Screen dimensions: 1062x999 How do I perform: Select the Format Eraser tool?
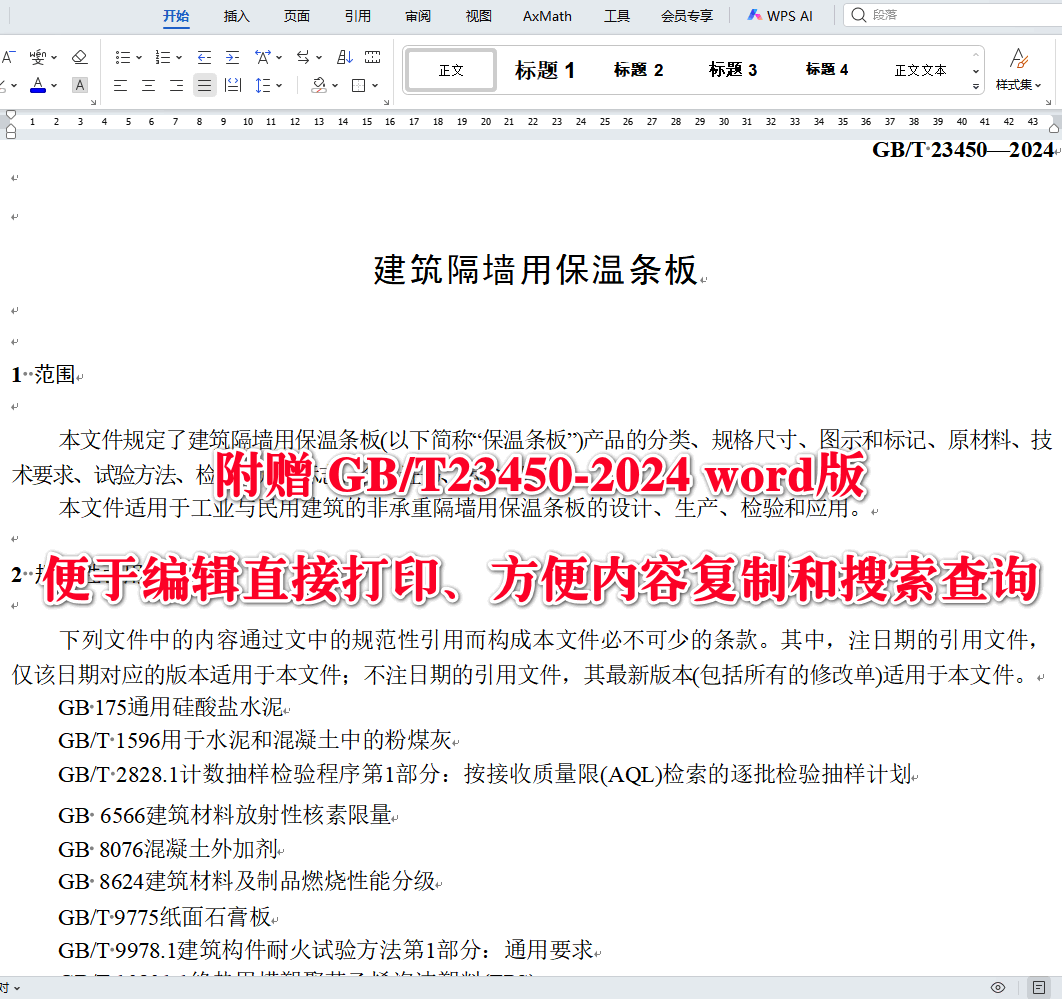(x=79, y=56)
